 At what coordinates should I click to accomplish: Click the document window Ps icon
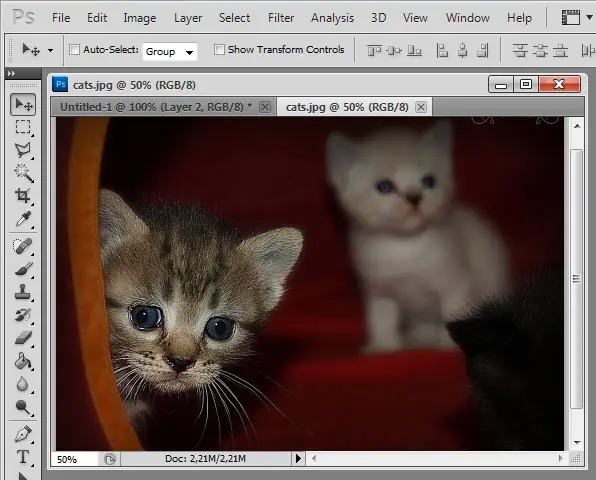[x=60, y=84]
